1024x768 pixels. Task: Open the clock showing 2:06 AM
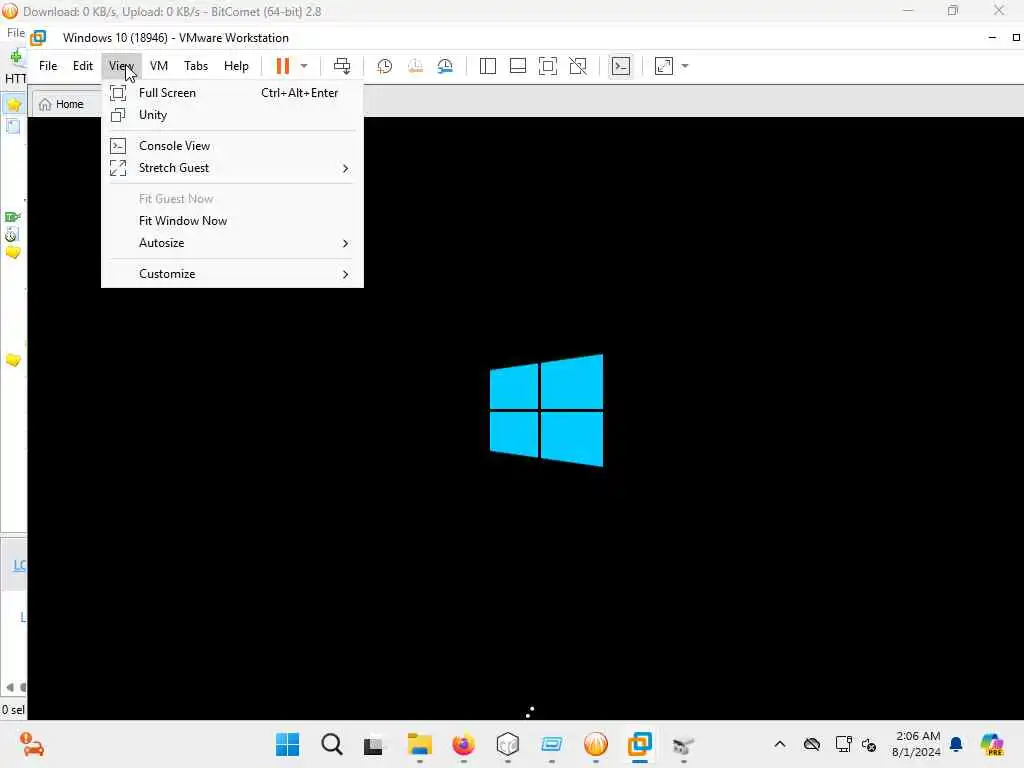[916, 744]
